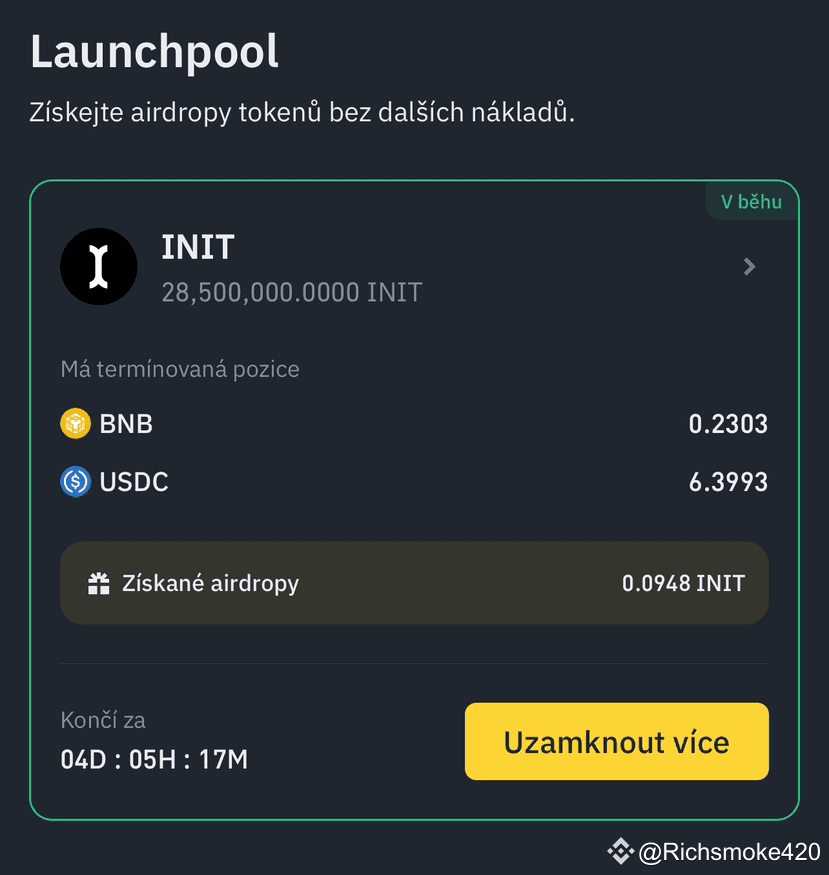Click the gift icon beside Získané airdropy
829x875 pixels.
click(x=98, y=584)
